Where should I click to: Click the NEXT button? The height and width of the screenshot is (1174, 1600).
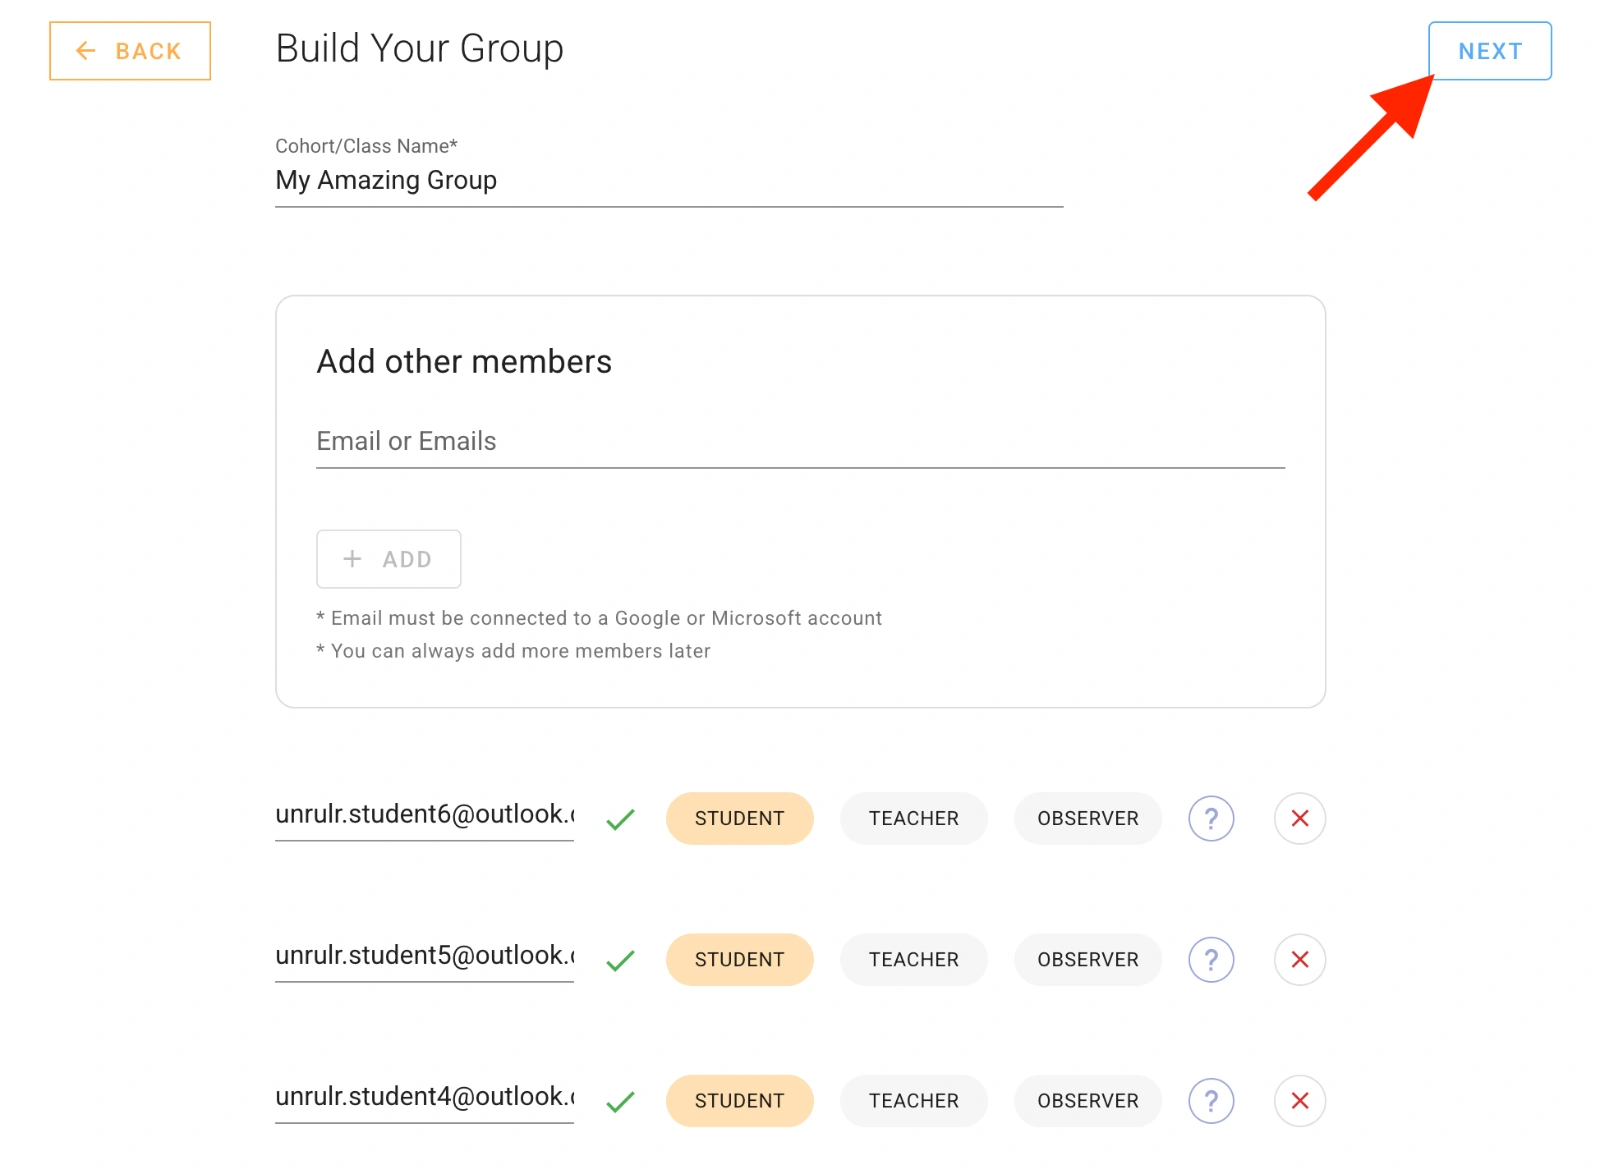coord(1489,51)
